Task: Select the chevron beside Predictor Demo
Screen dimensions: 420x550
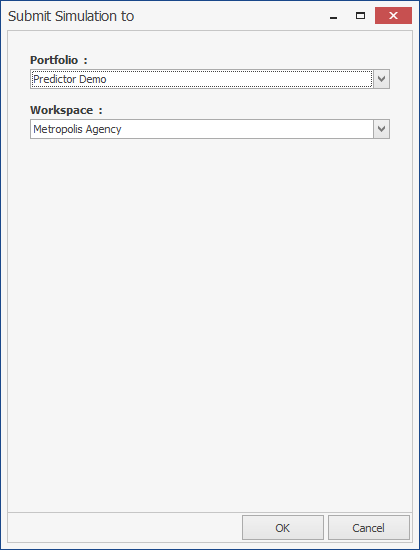Action: pos(381,79)
